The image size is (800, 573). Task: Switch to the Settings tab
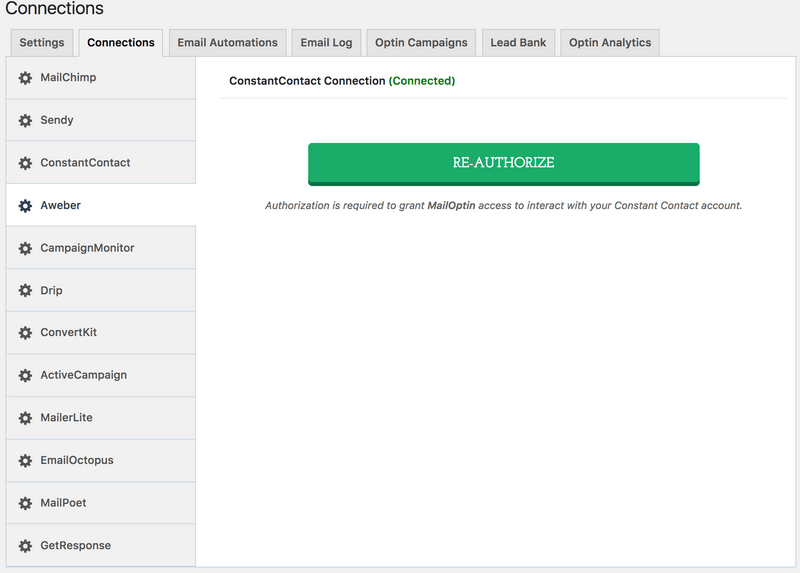point(42,43)
